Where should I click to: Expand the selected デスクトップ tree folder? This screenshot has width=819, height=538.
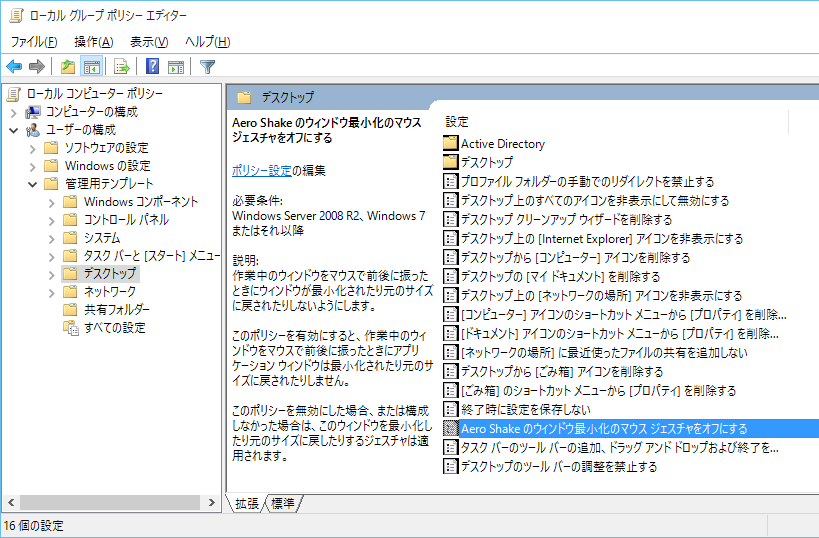coord(51,275)
